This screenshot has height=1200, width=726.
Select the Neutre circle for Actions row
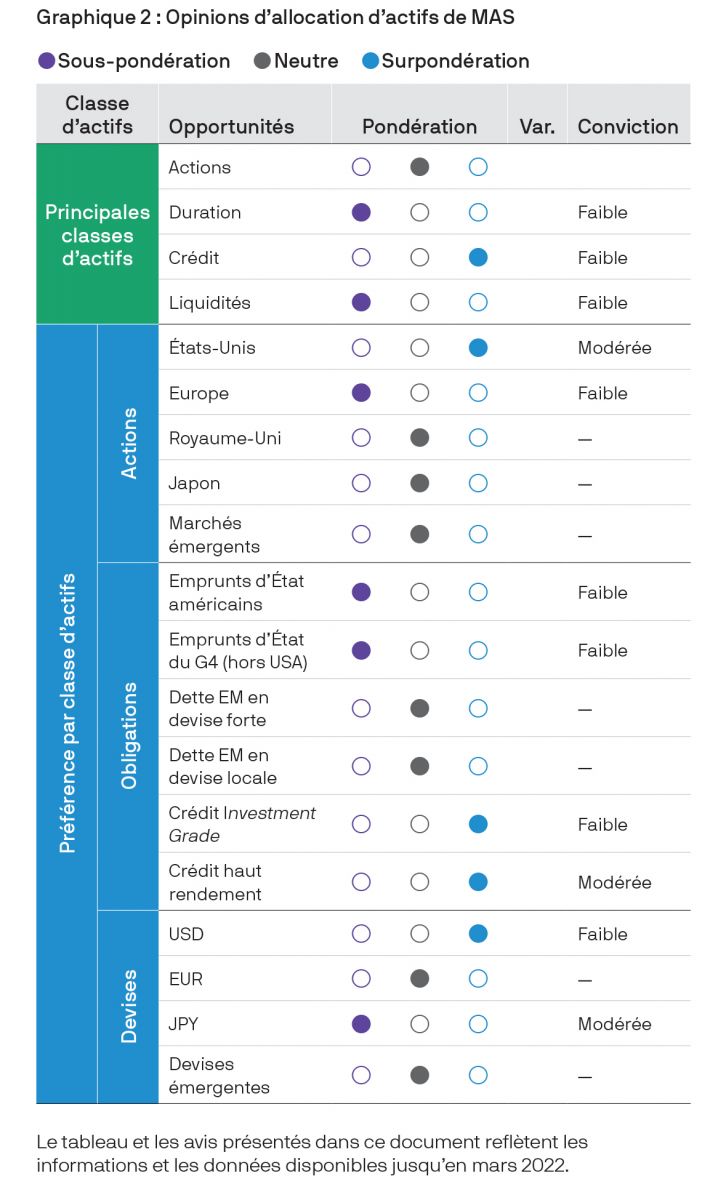420,167
